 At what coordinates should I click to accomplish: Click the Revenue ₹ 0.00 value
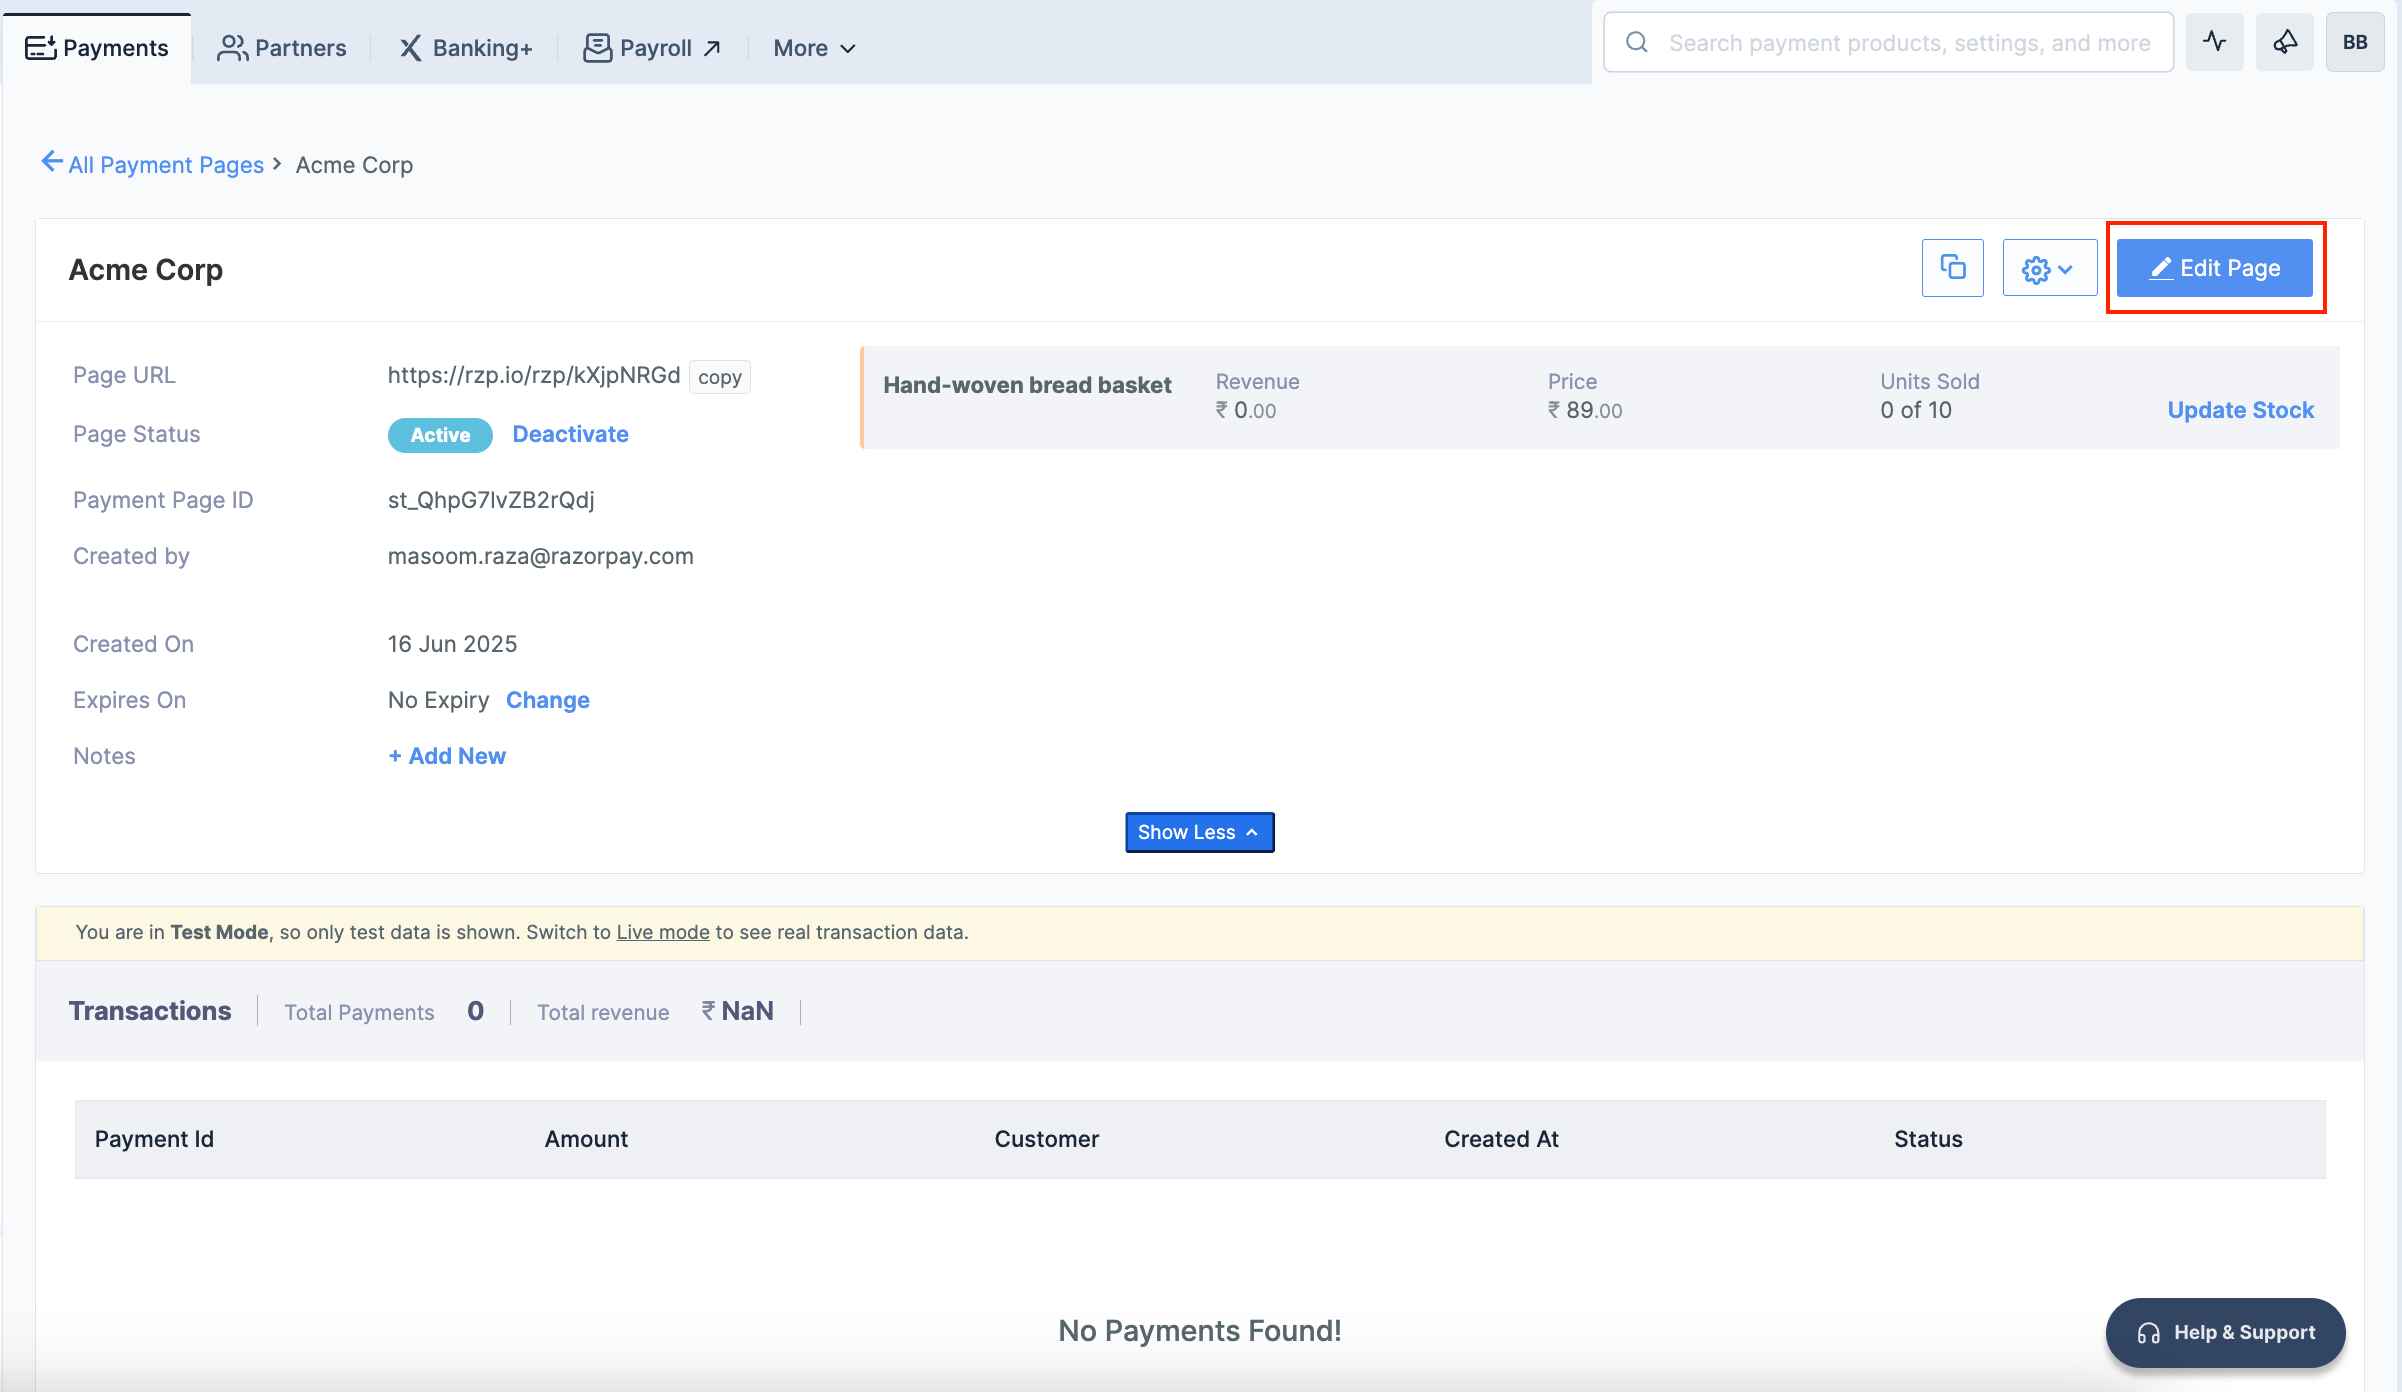click(1246, 410)
